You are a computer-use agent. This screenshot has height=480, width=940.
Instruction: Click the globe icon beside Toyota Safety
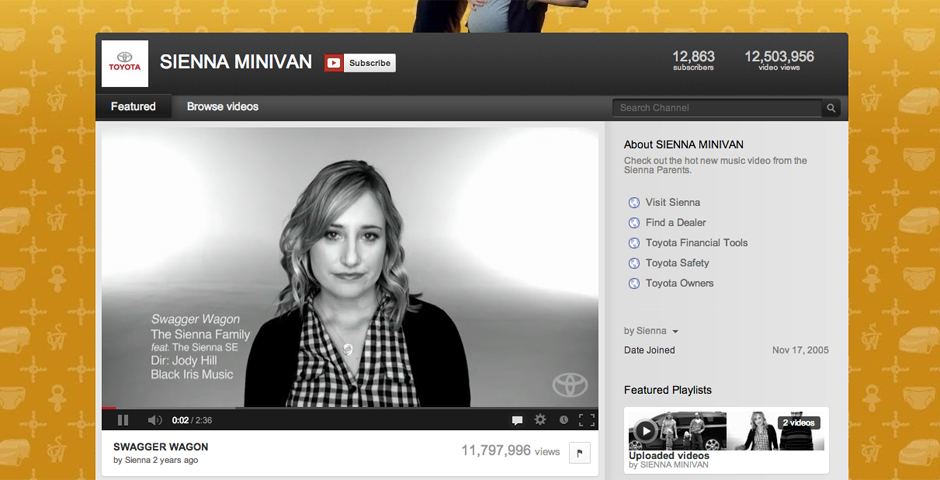pos(634,263)
